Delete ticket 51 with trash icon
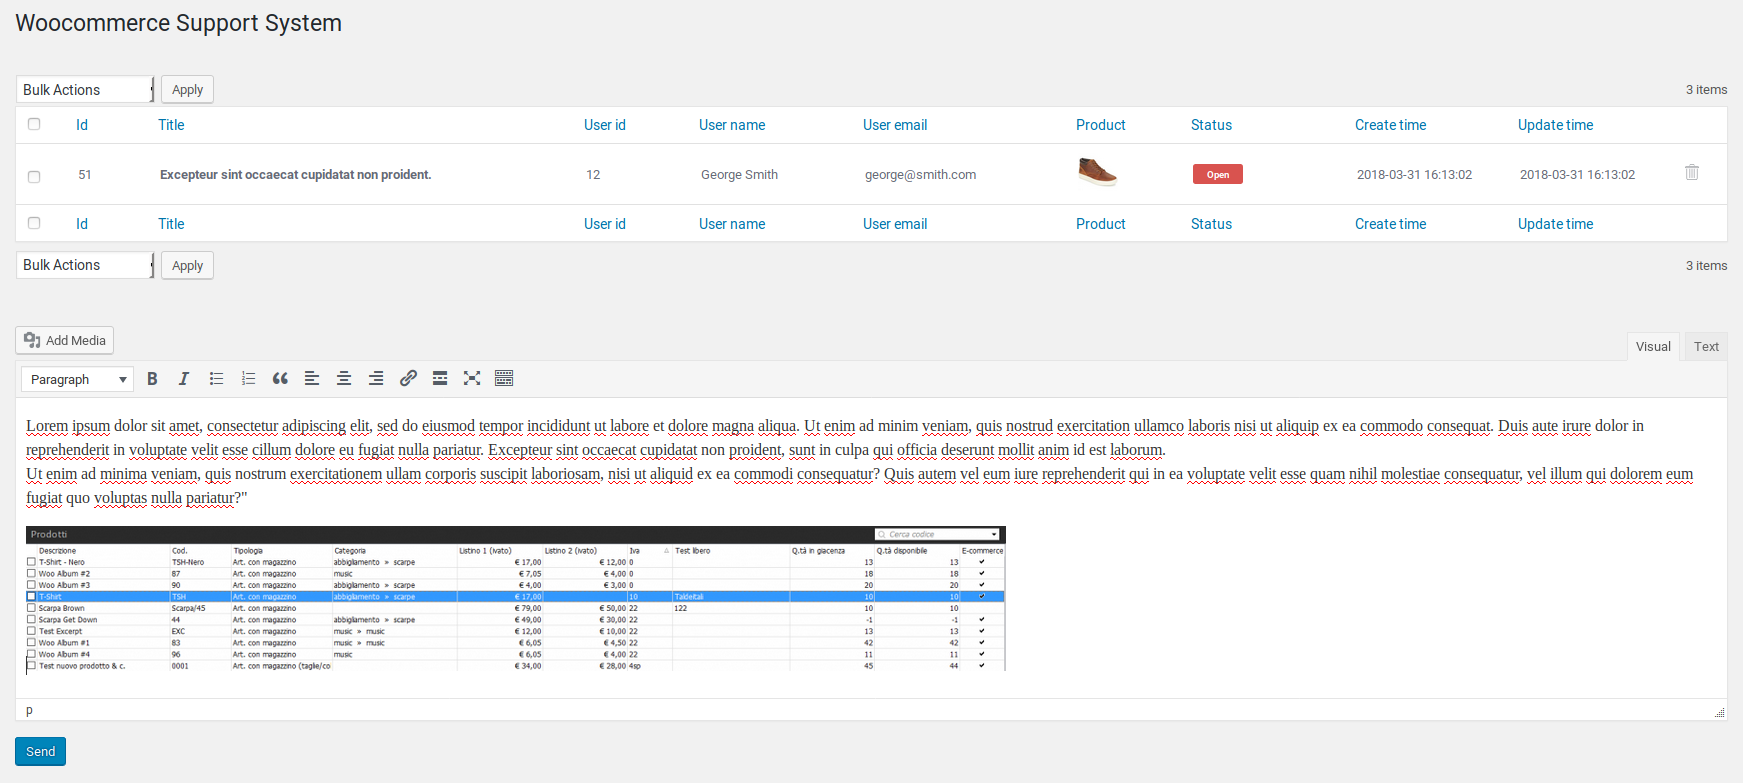This screenshot has height=783, width=1743. click(x=1692, y=172)
